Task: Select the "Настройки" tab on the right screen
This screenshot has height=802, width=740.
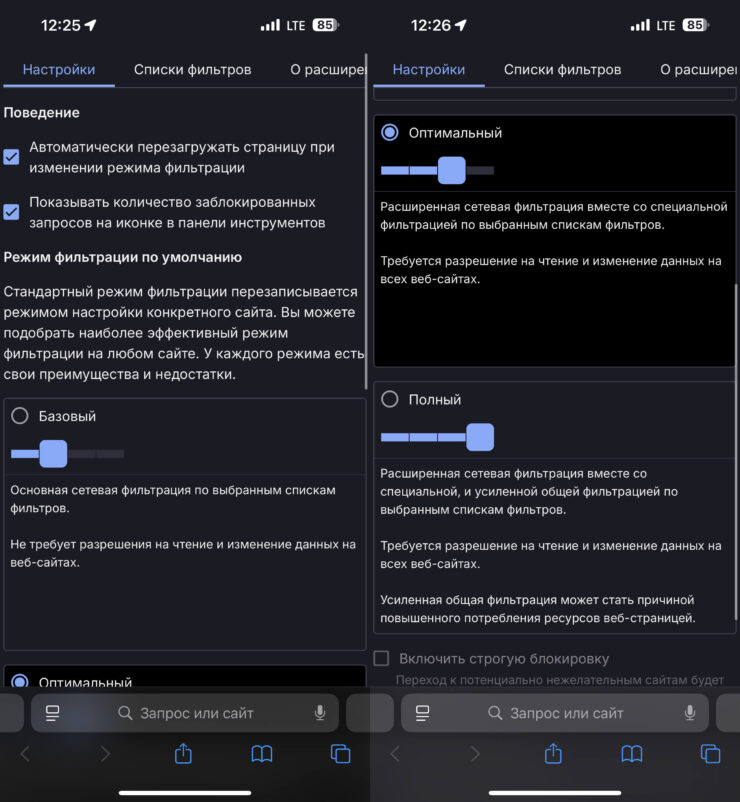Action: coord(429,70)
